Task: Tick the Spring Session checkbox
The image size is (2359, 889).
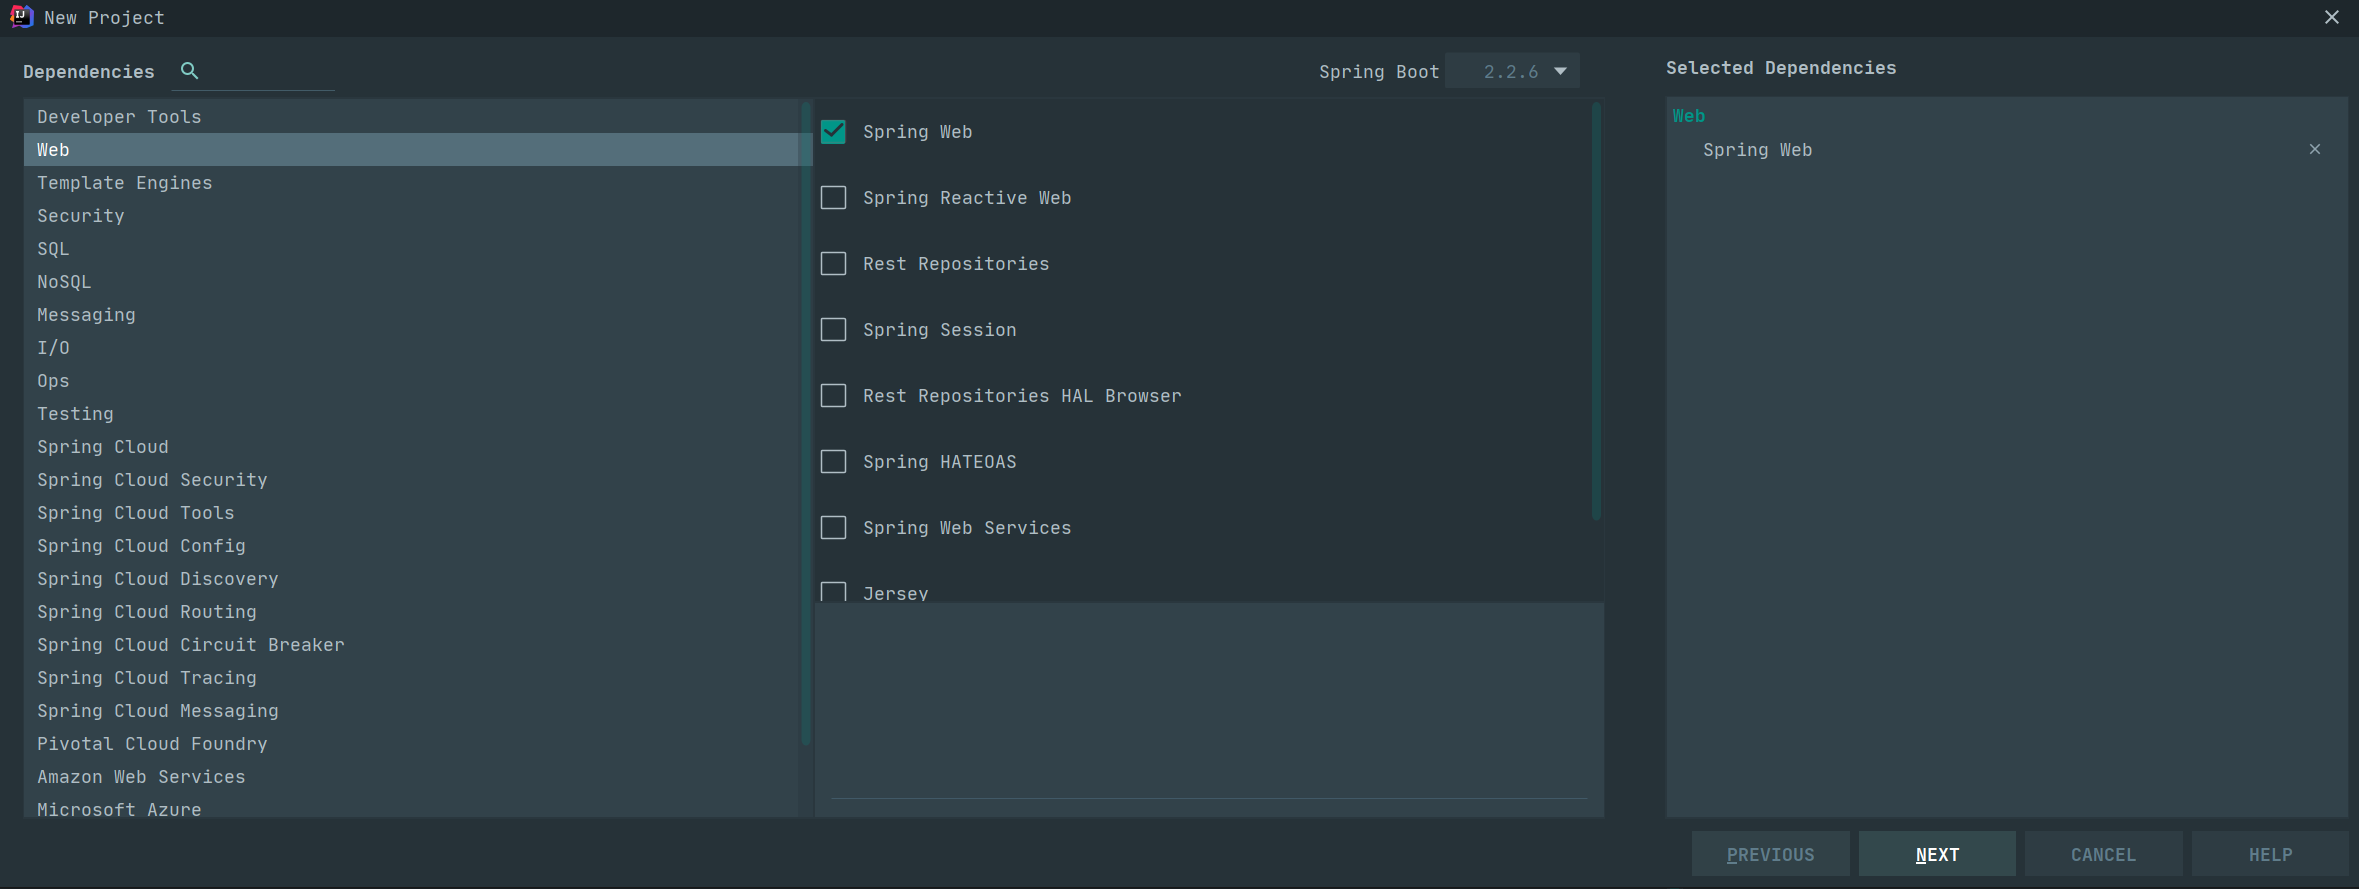Action: coord(833,330)
